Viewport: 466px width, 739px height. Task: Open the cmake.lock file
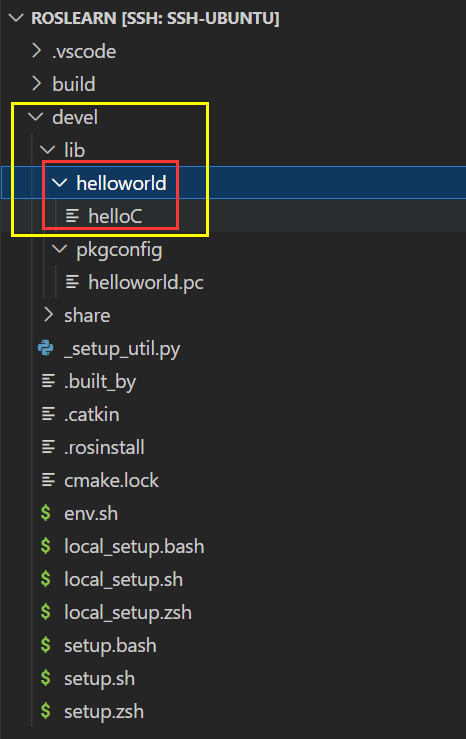pyautogui.click(x=112, y=480)
